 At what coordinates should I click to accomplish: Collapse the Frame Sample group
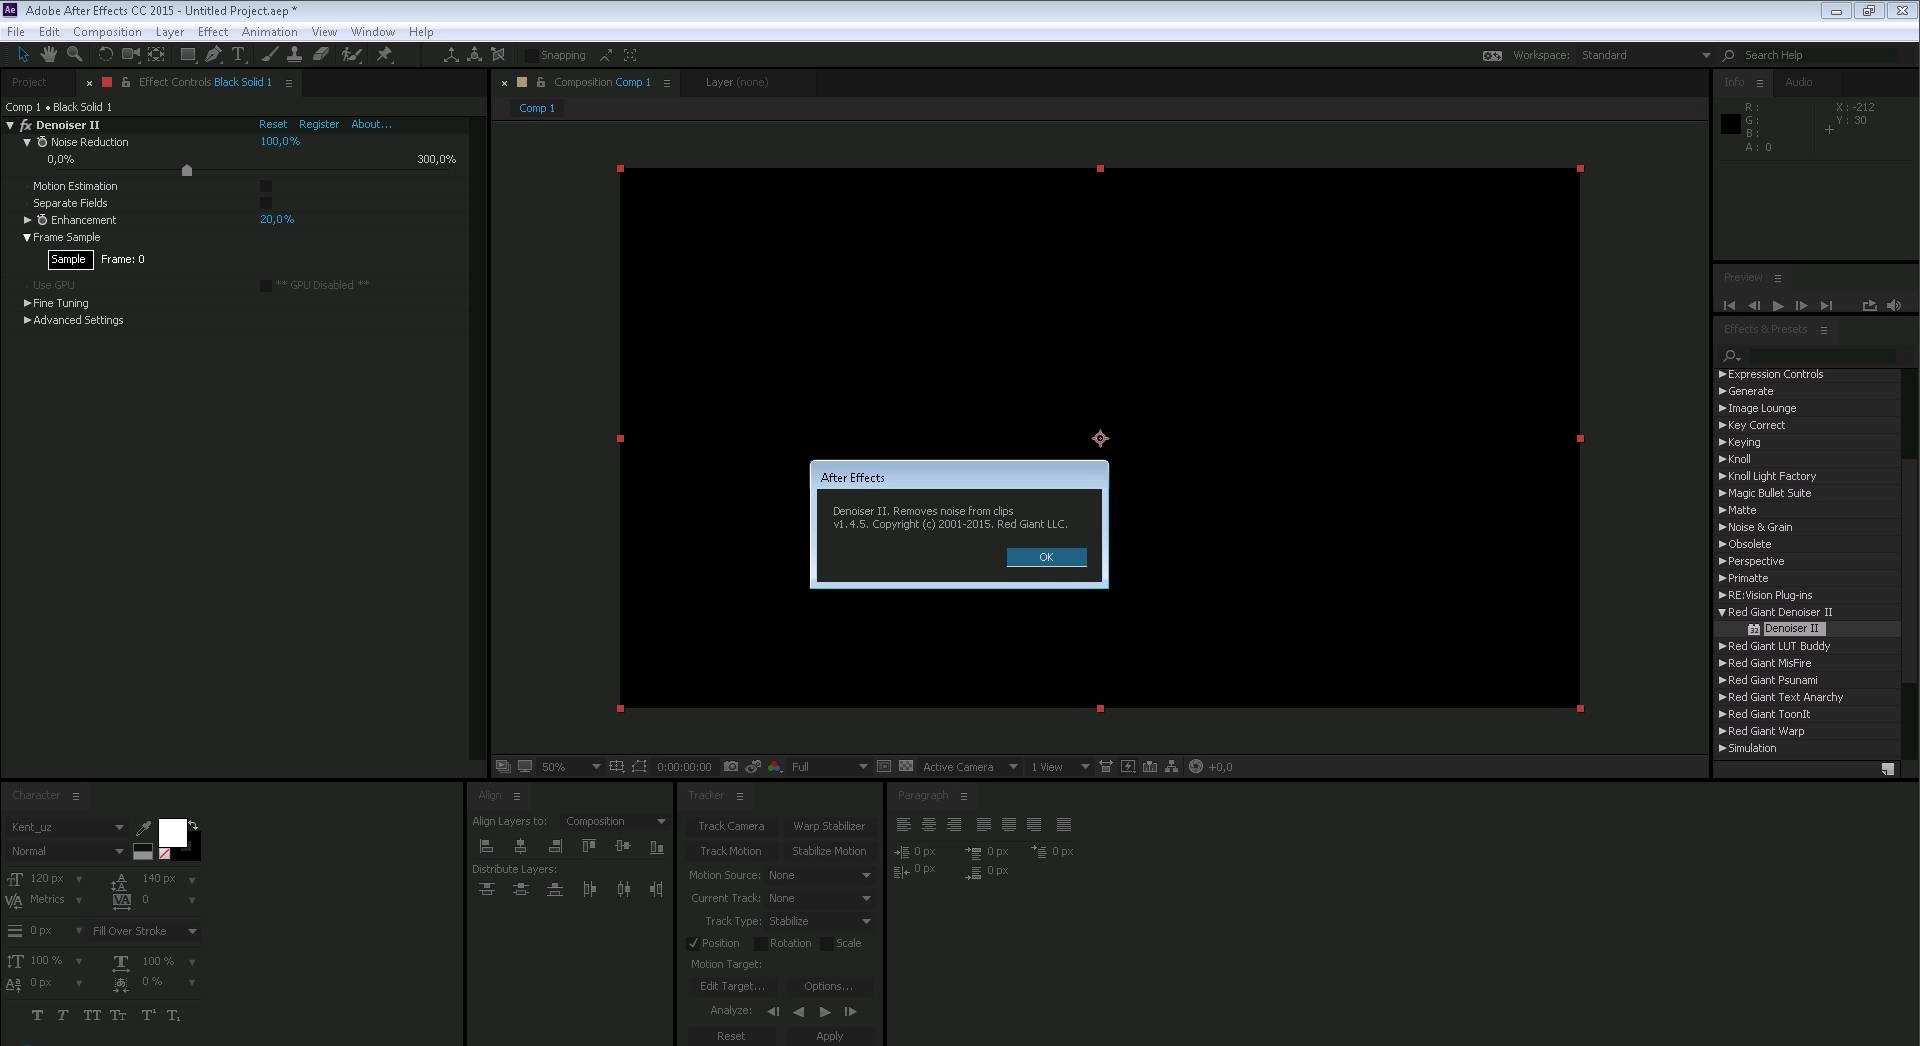coord(27,238)
